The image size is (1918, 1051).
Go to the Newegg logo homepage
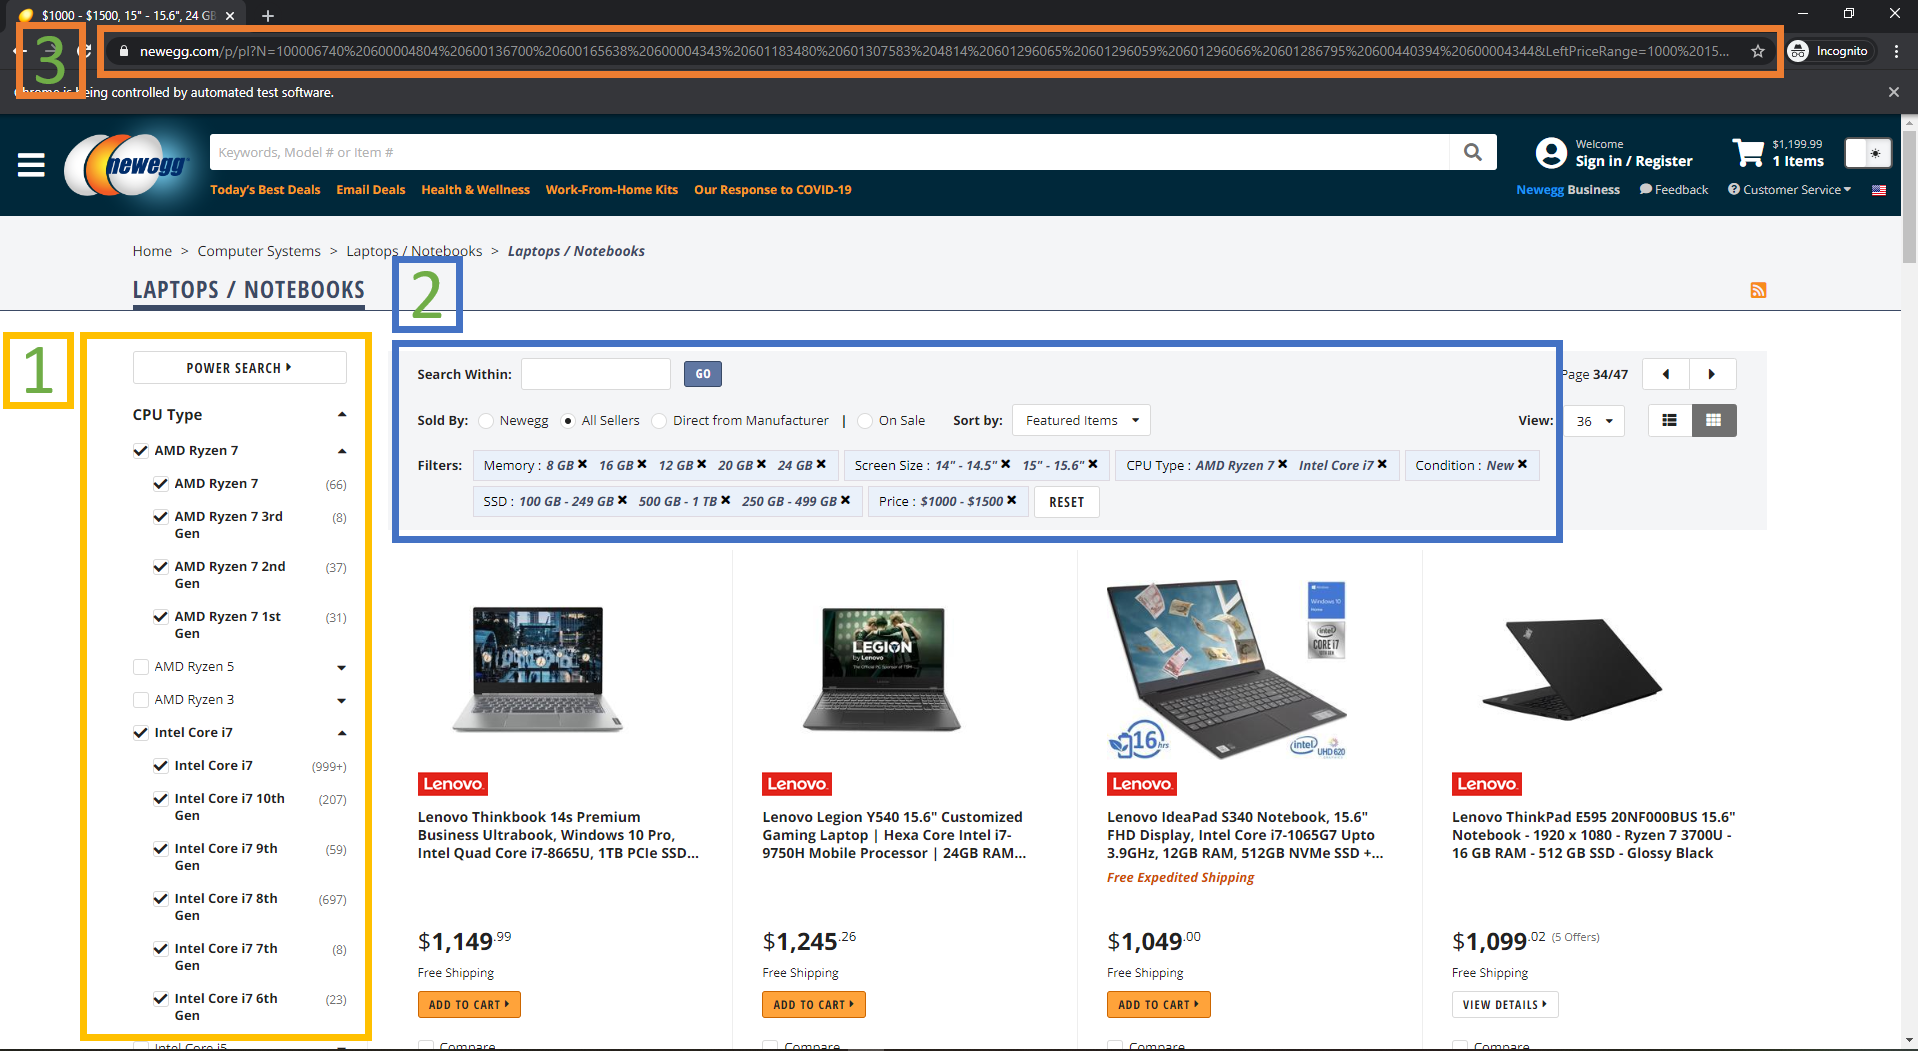(127, 165)
